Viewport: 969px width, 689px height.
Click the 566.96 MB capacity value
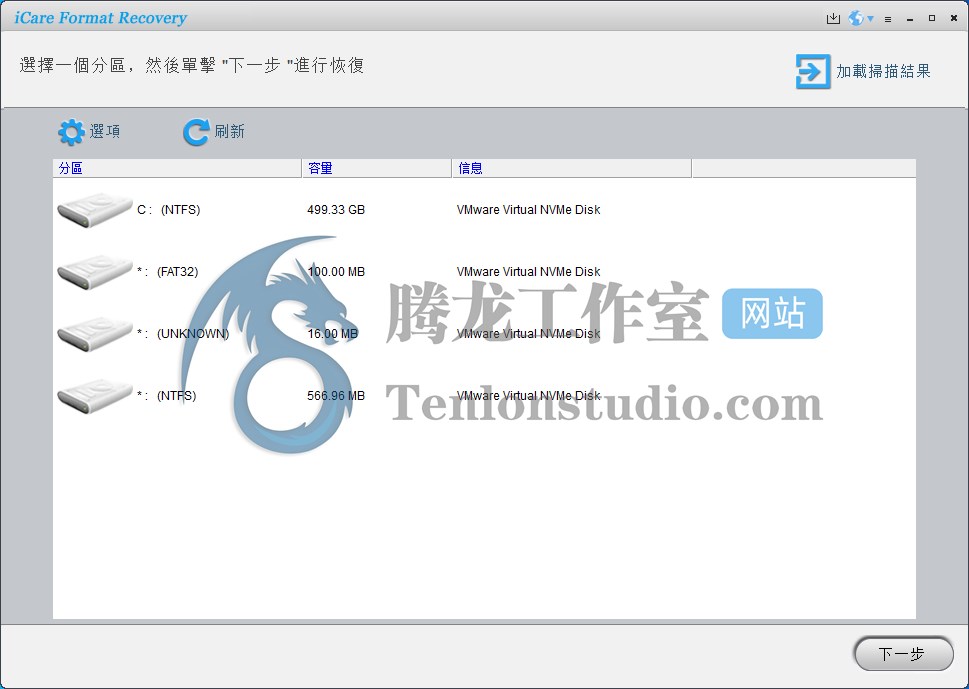point(336,395)
